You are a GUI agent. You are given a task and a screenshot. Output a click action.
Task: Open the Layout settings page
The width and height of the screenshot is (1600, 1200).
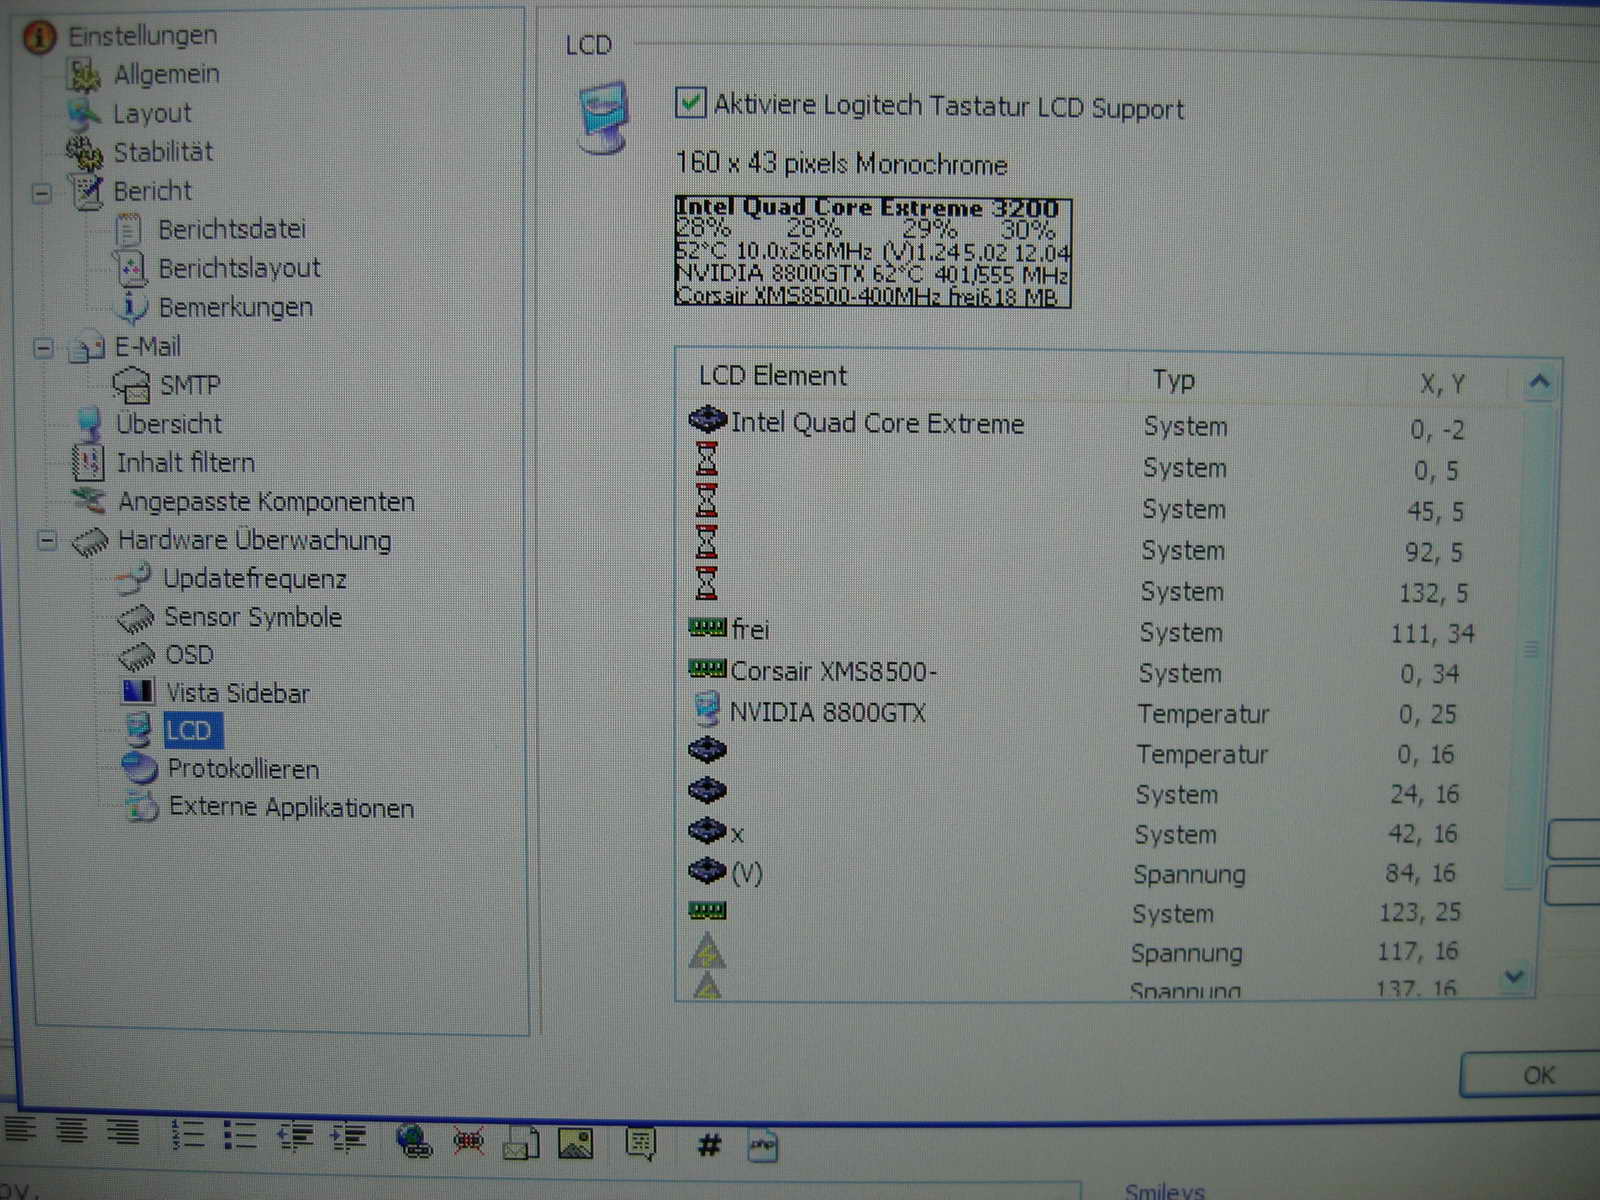coord(151,113)
